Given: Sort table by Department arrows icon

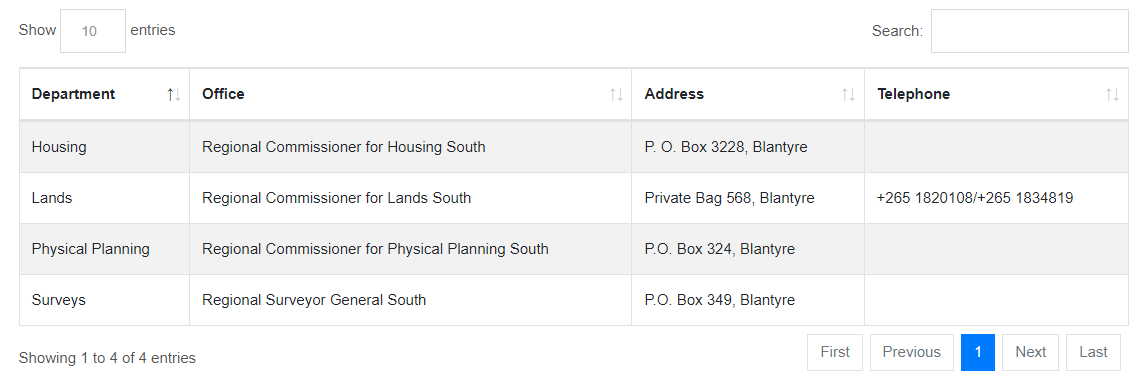Looking at the screenshot, I should (x=173, y=94).
